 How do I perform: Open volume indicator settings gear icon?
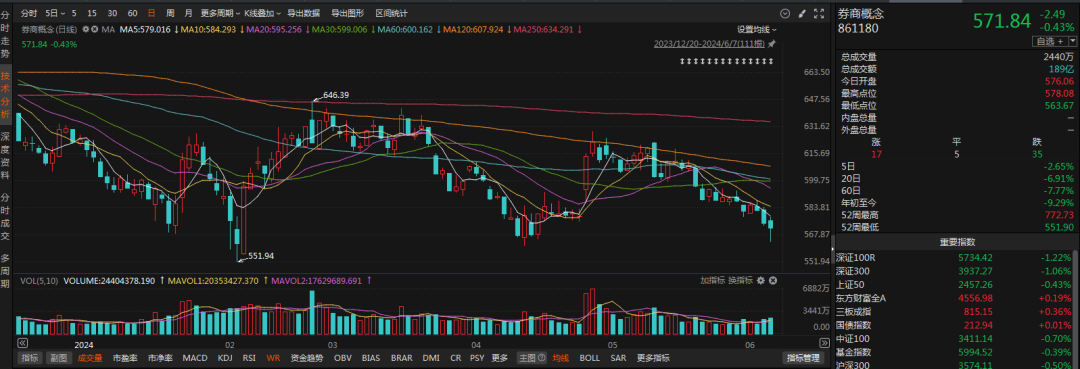pyautogui.click(x=761, y=281)
